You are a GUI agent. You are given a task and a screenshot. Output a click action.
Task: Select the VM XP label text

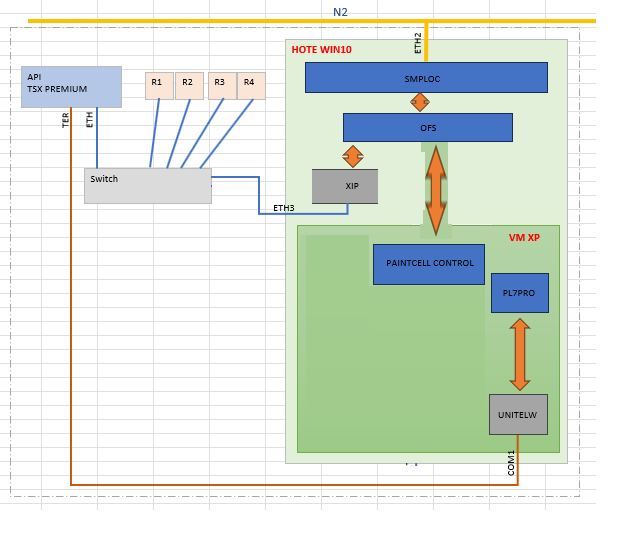524,237
